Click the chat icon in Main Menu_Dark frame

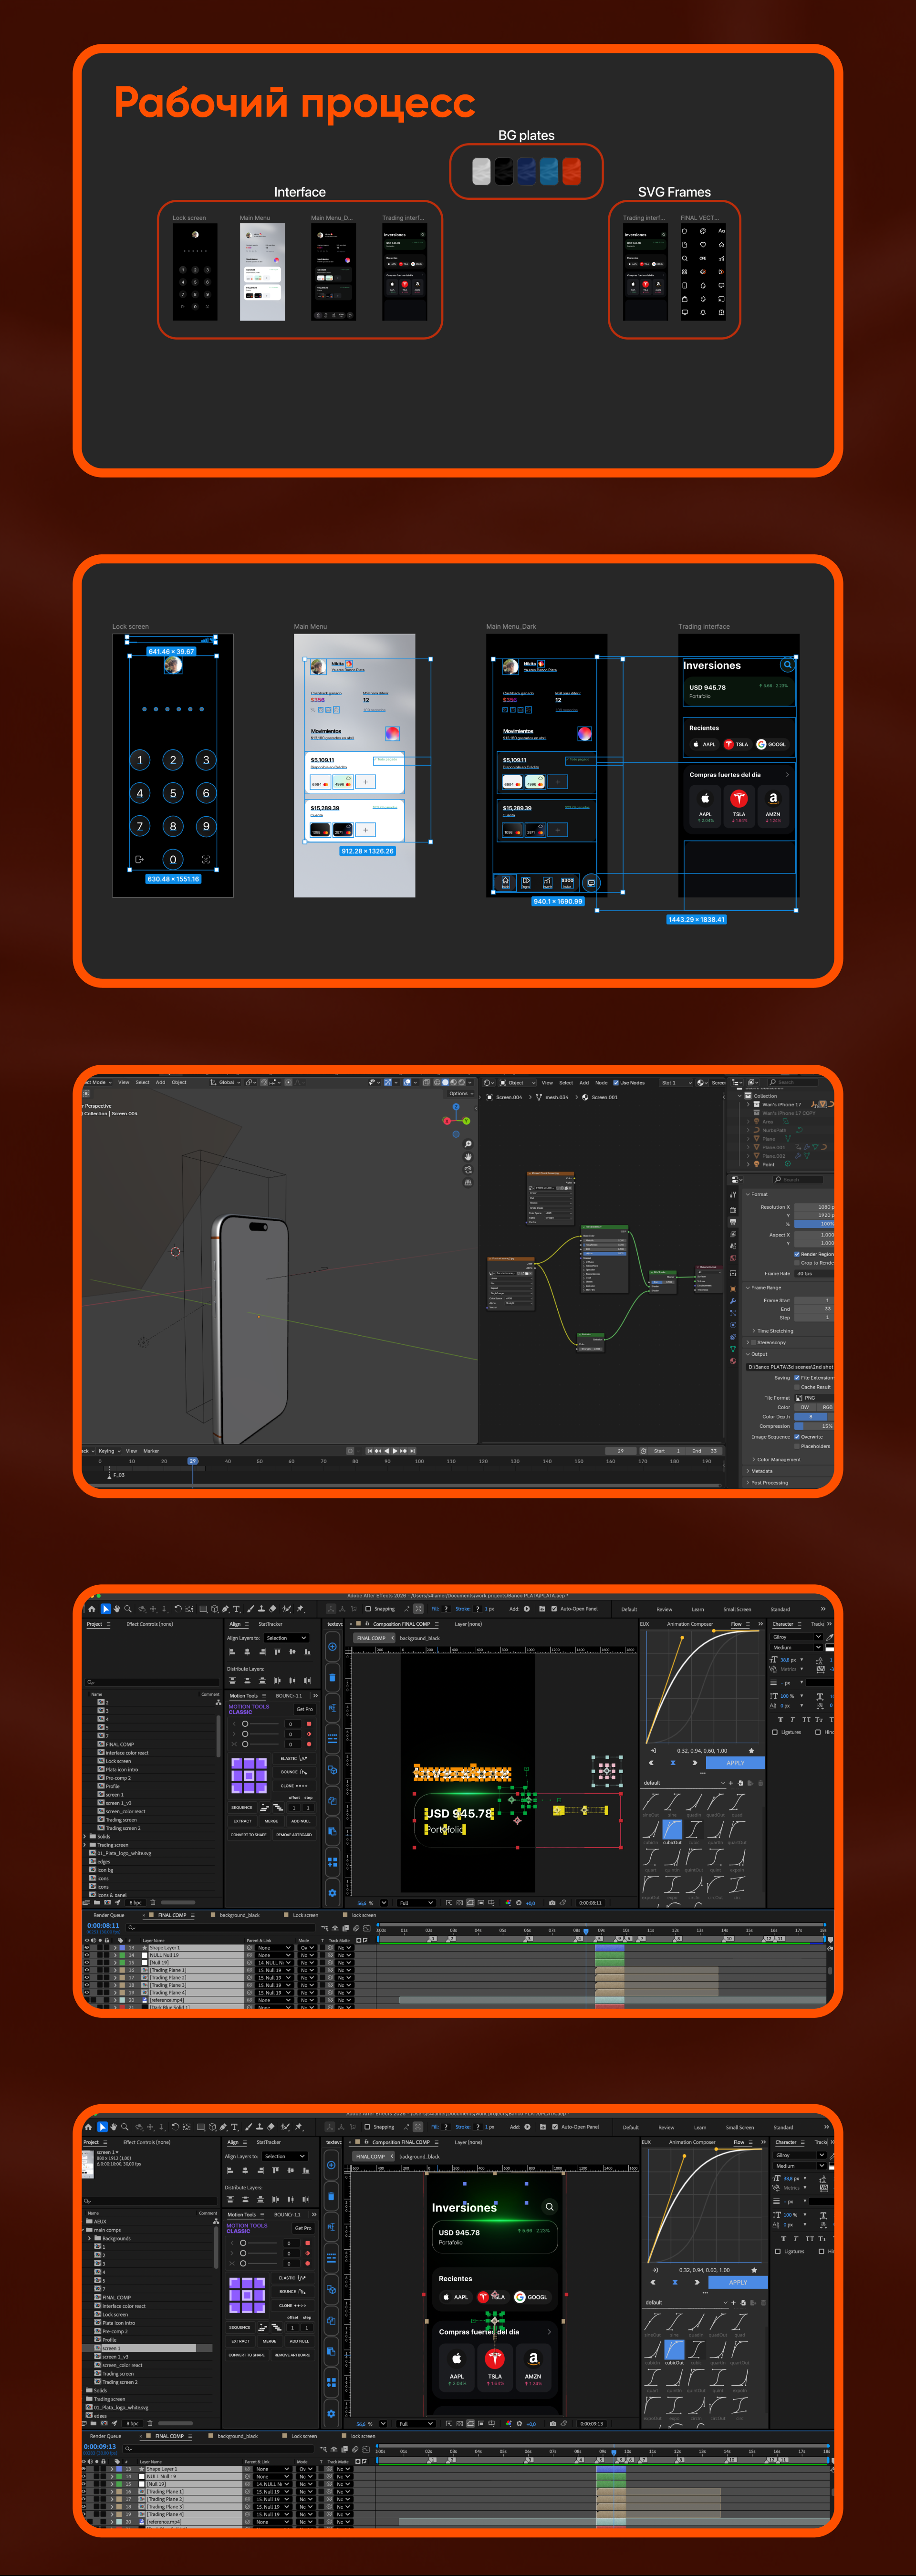tap(591, 883)
